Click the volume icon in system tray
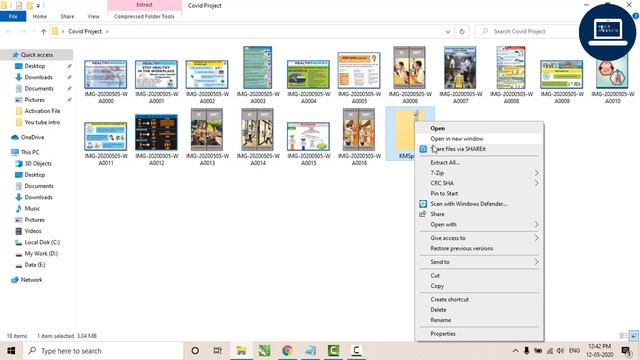This screenshot has width=640, height=360. point(560,351)
